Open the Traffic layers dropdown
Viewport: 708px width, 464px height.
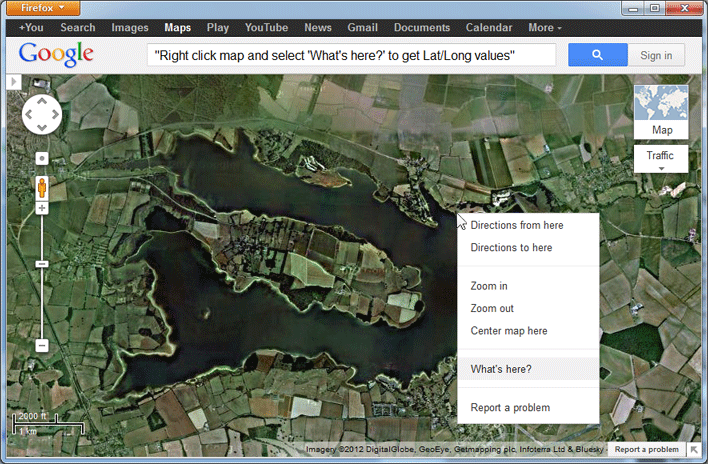tap(661, 159)
